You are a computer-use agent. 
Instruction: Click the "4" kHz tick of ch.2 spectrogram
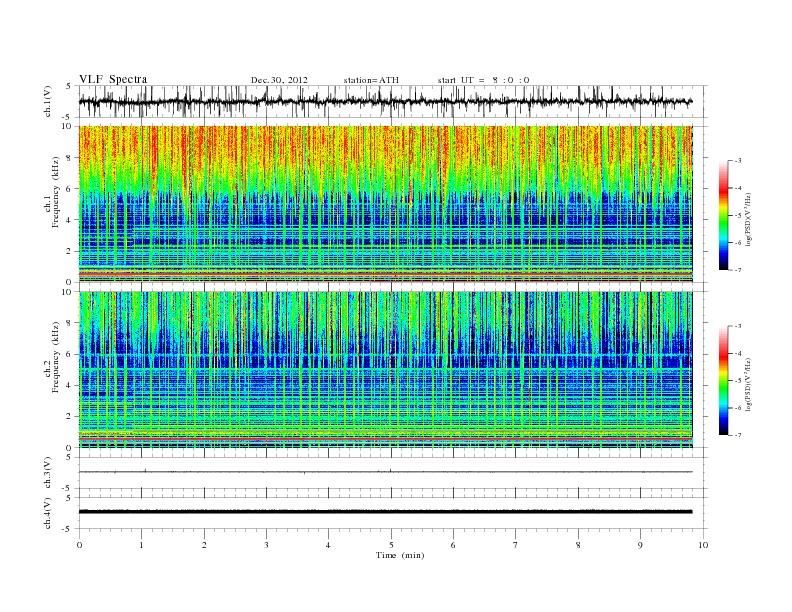coord(69,386)
